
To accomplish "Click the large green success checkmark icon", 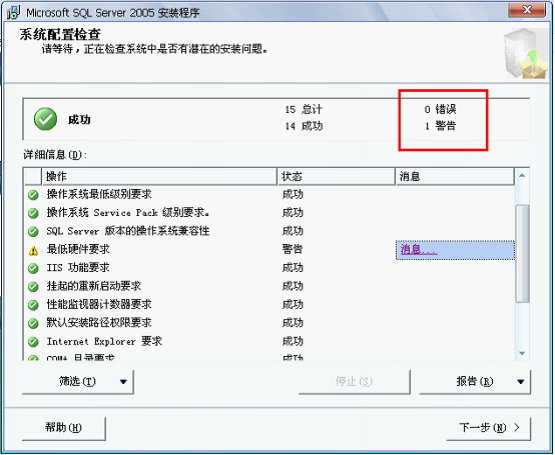I will [x=46, y=119].
